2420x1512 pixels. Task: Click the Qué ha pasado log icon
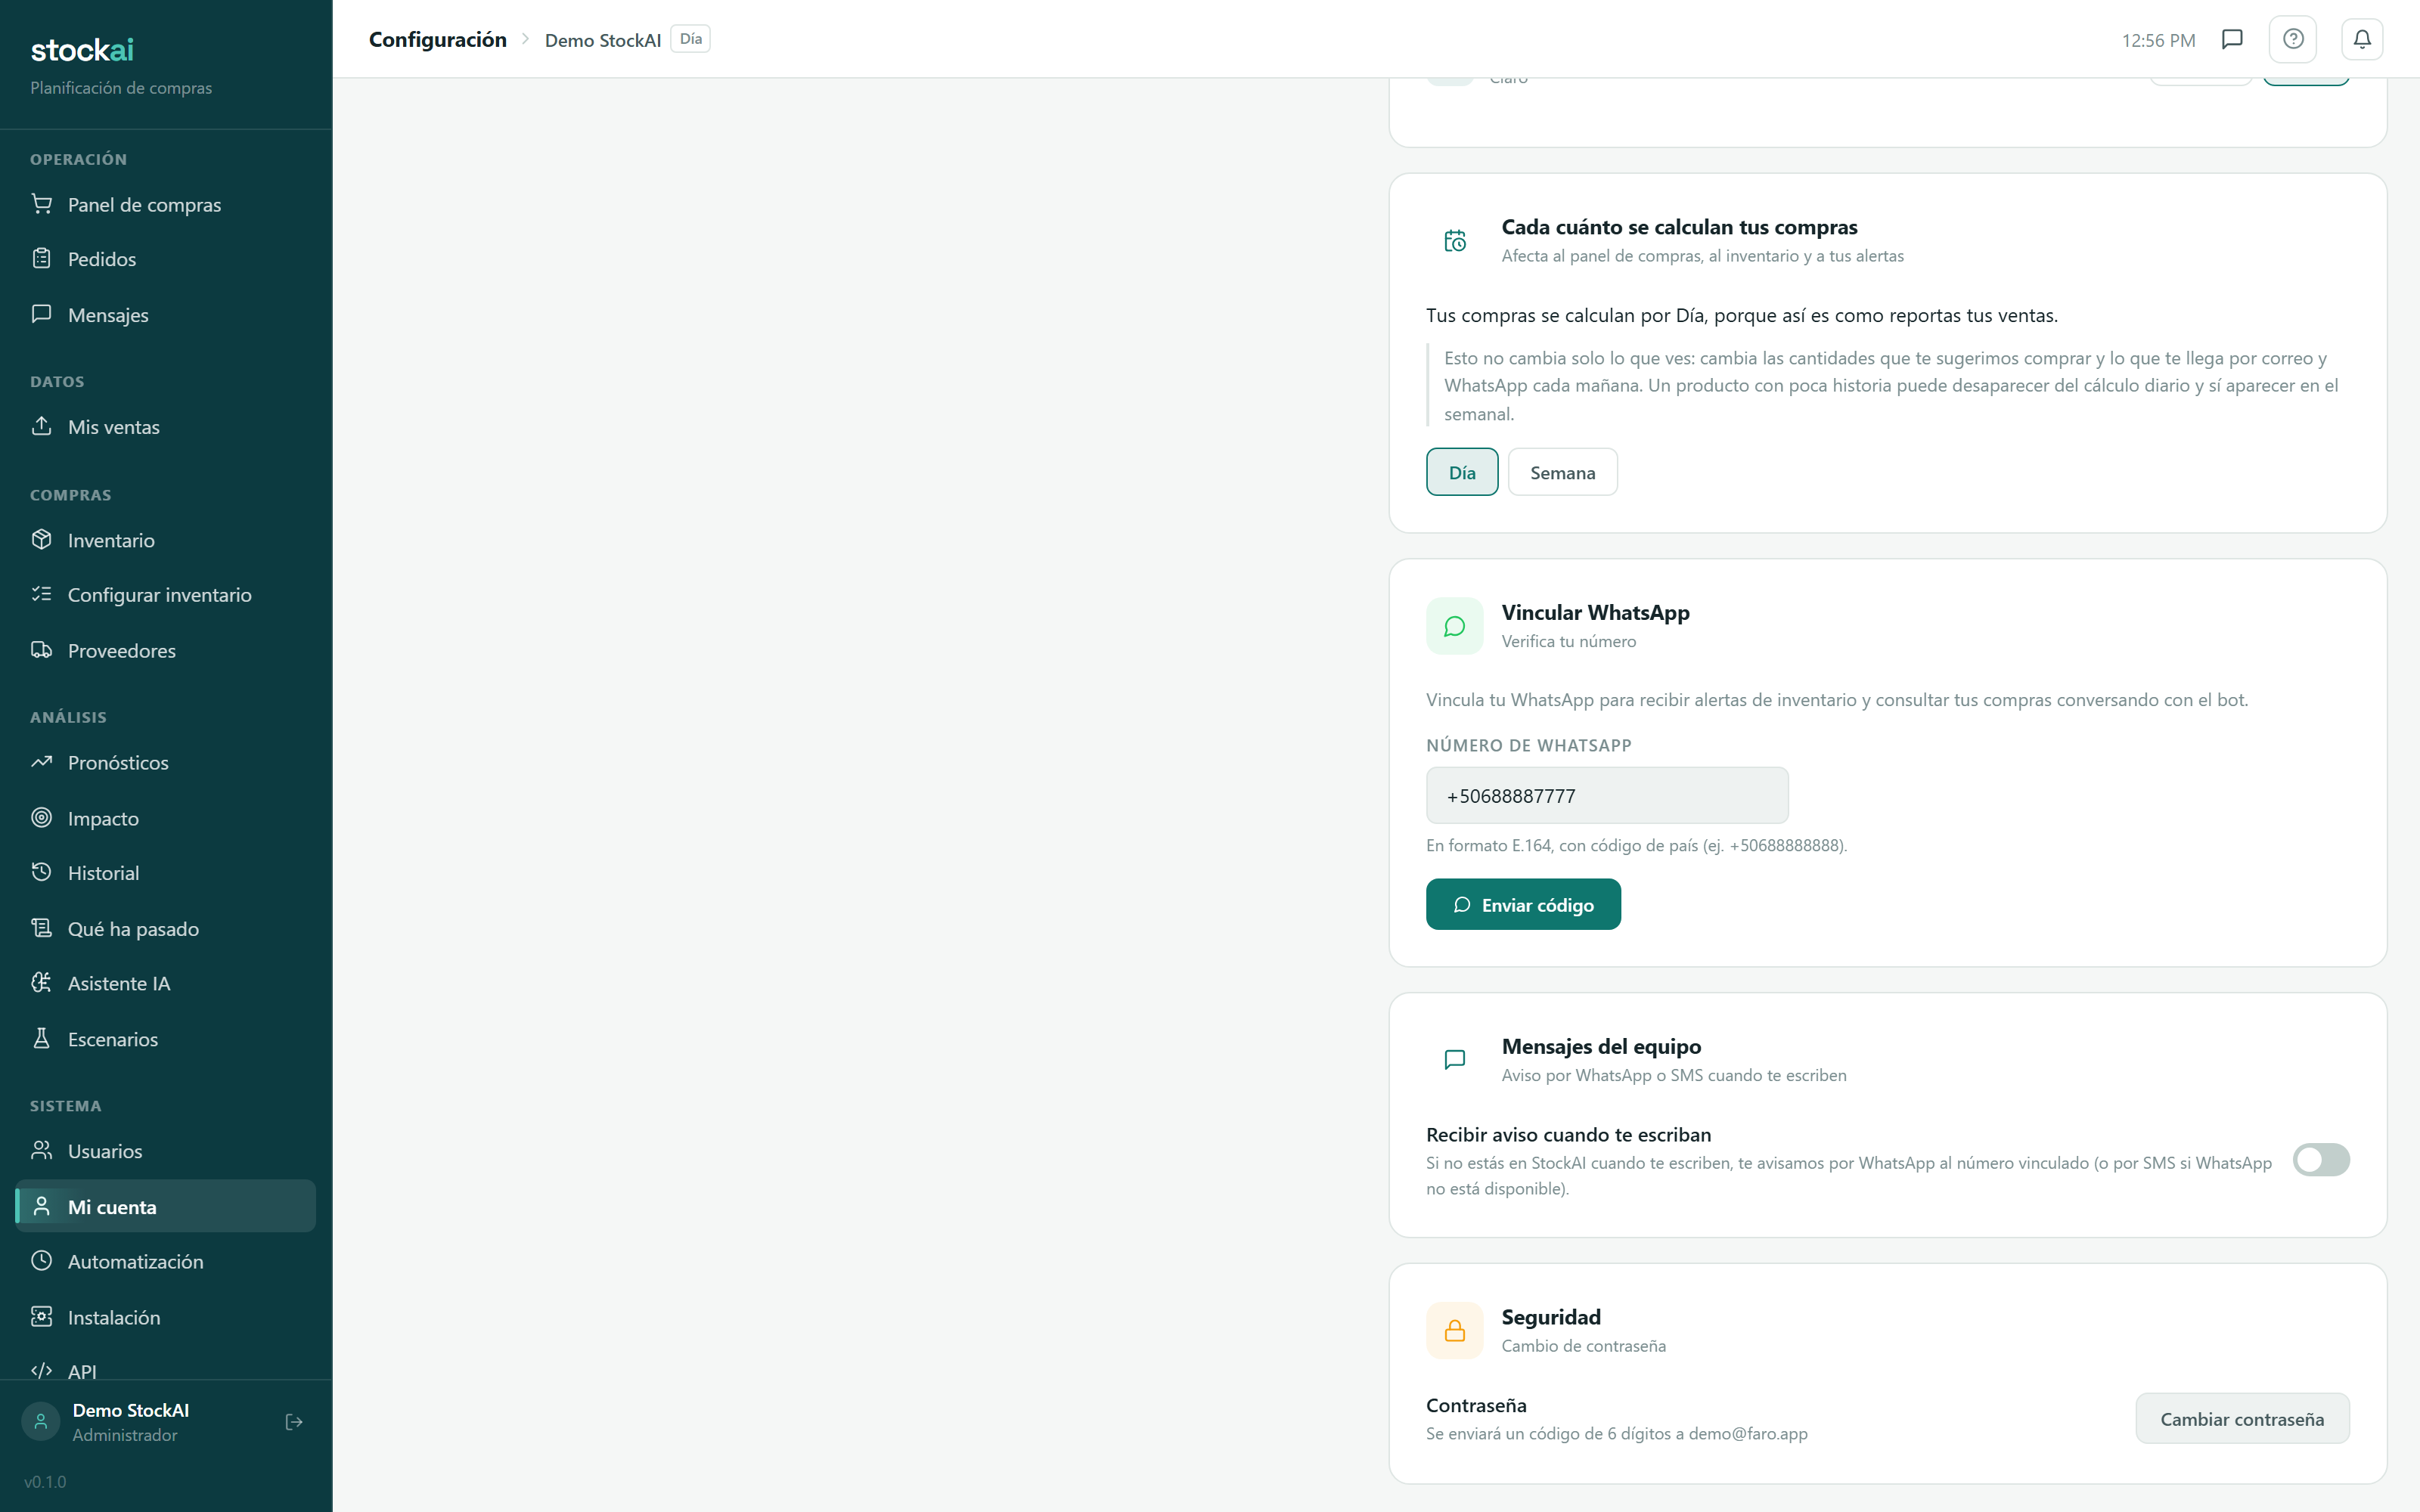[41, 928]
